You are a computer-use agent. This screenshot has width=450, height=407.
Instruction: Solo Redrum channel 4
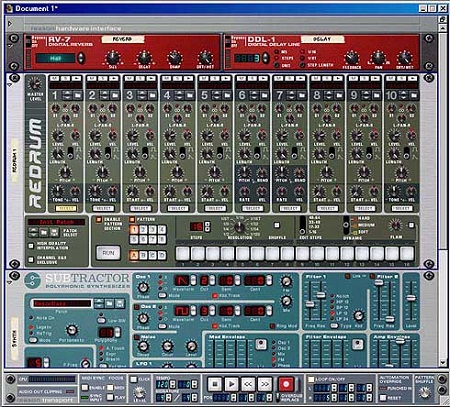coord(177,79)
